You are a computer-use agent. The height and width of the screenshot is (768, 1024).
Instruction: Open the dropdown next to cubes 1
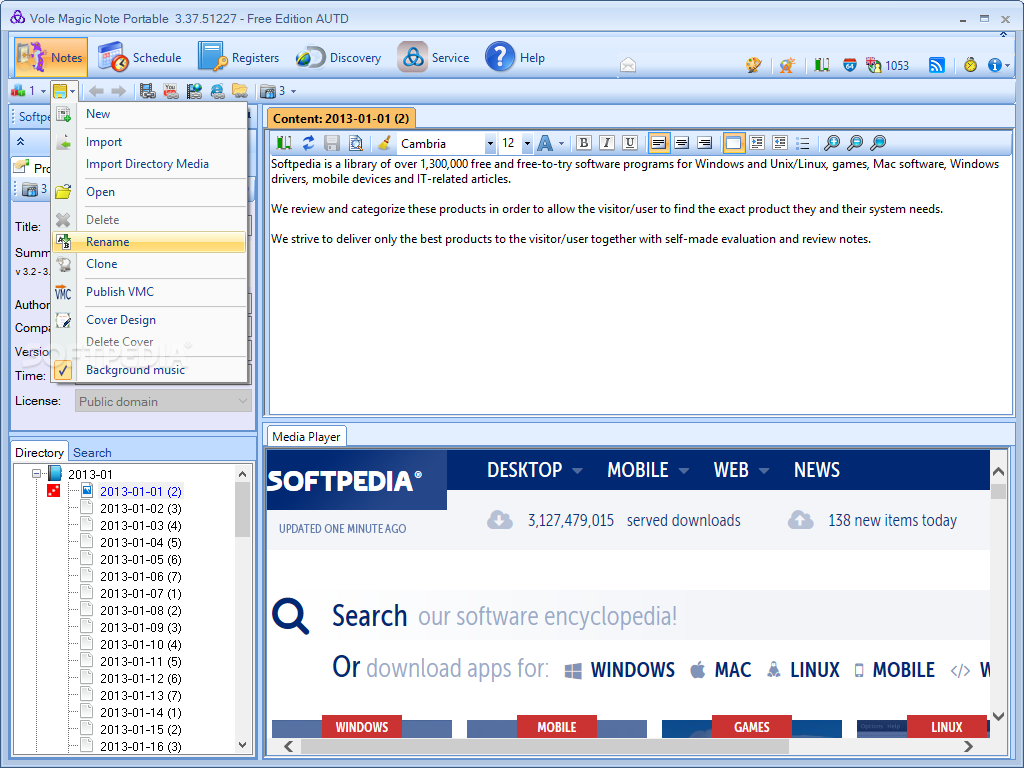point(43,91)
